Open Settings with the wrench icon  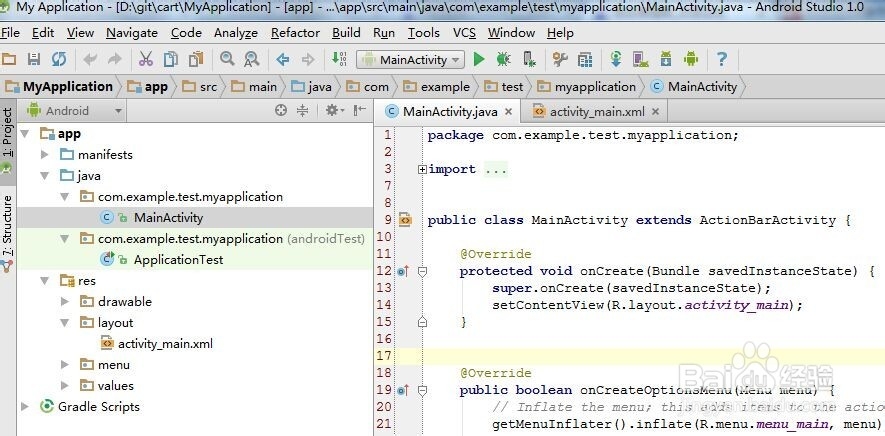560,59
